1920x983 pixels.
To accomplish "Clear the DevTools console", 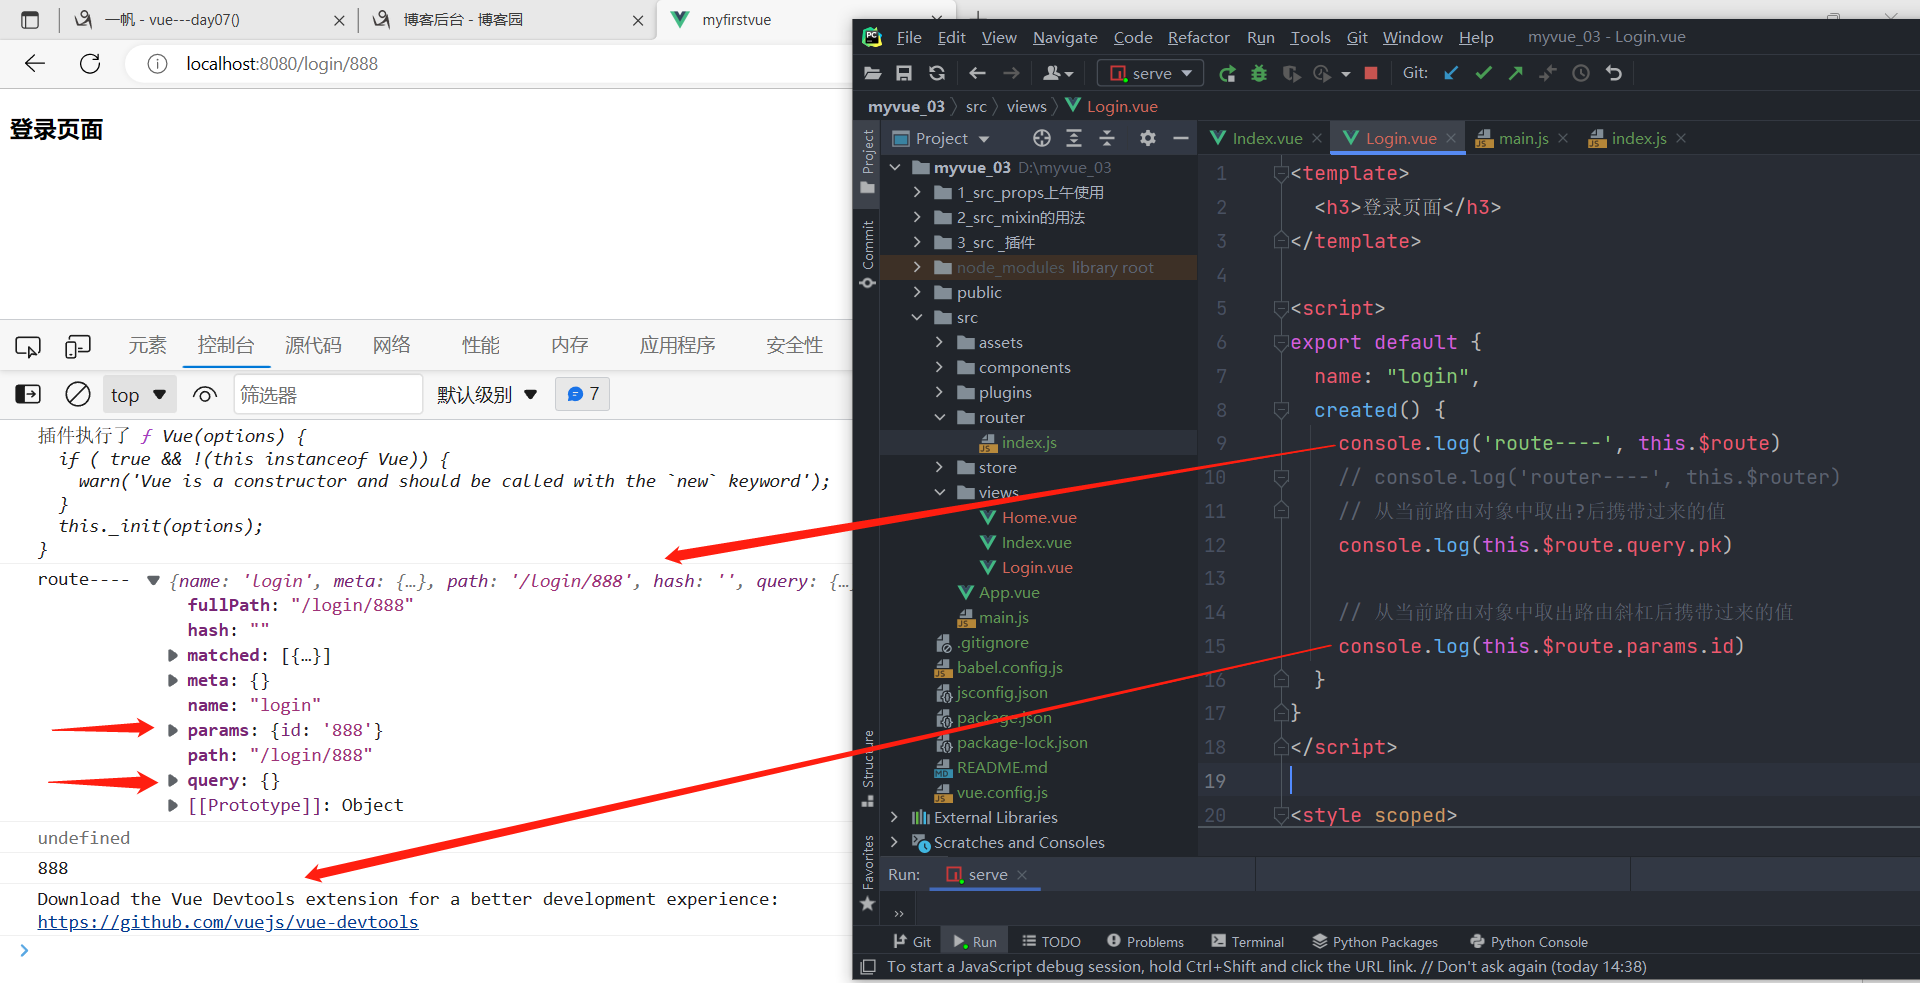I will pos(78,394).
